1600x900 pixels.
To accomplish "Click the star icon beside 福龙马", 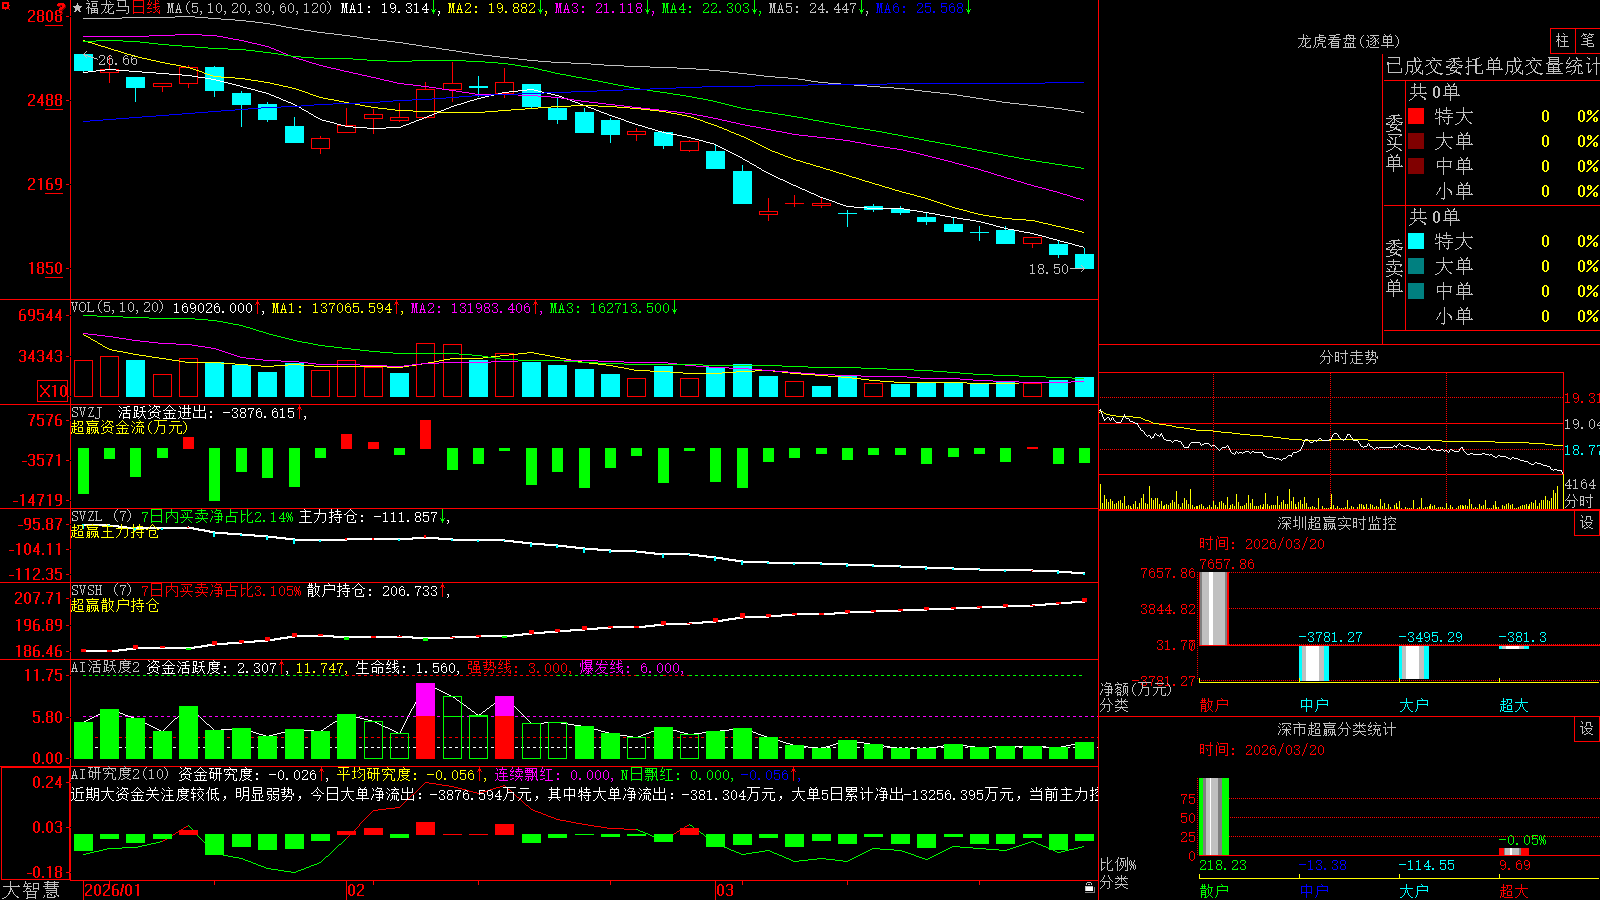I will [78, 8].
